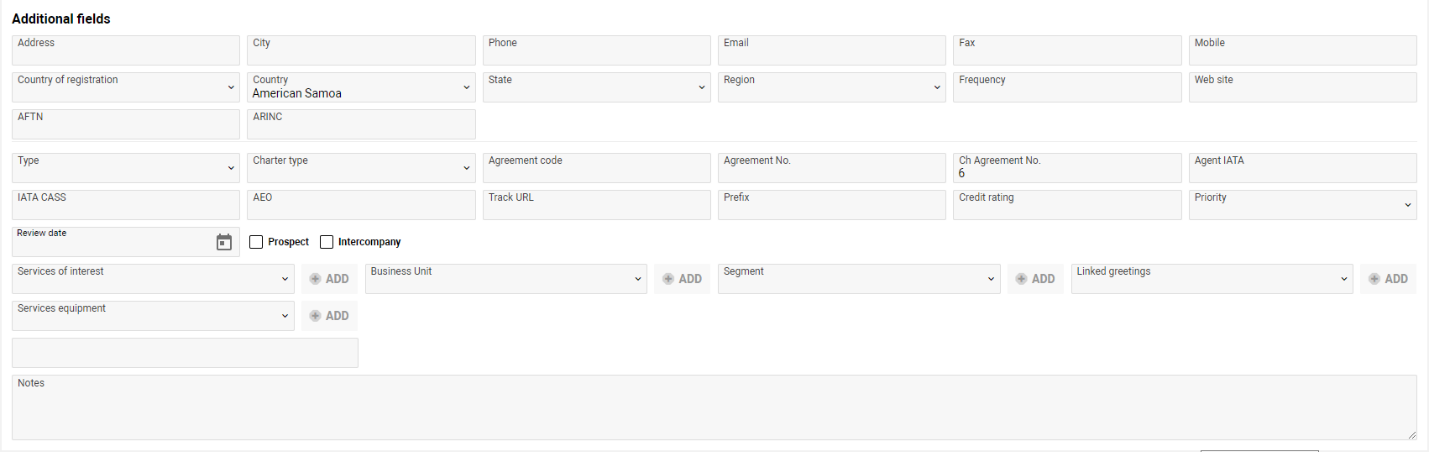1429x452 pixels.
Task: Enable the Prospect checkbox
Action: point(256,242)
